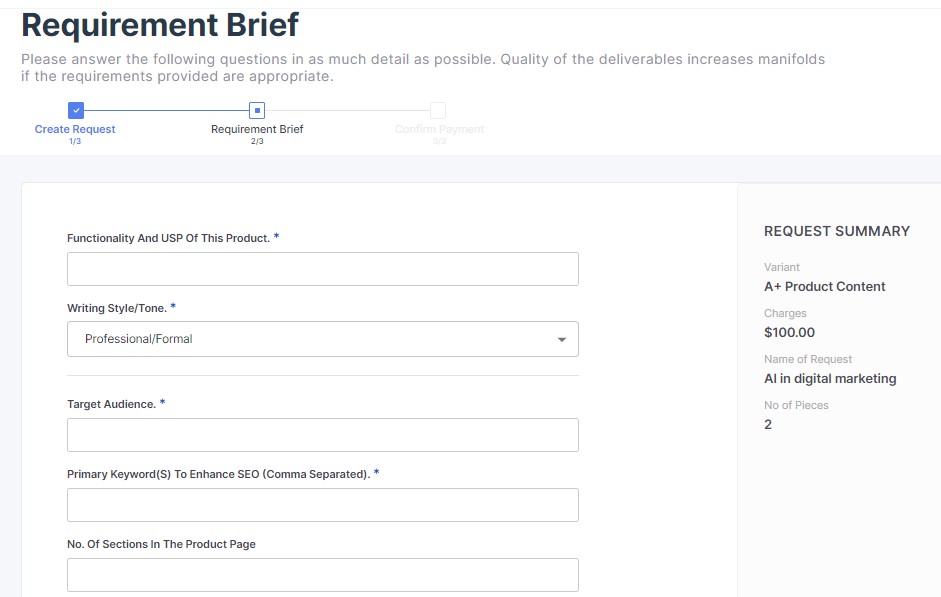
Task: Click the Target Audience label
Action: (x=112, y=404)
